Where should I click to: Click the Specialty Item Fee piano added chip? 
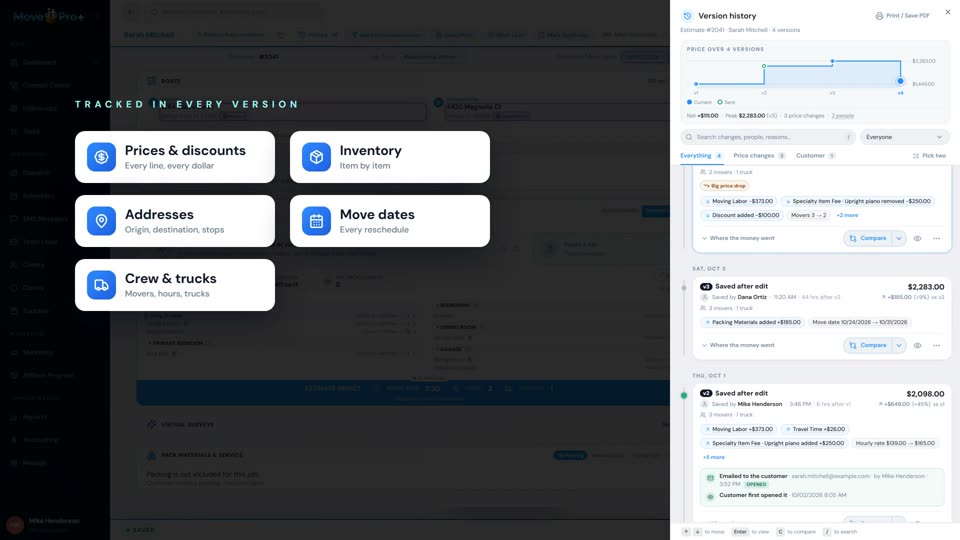click(774, 443)
